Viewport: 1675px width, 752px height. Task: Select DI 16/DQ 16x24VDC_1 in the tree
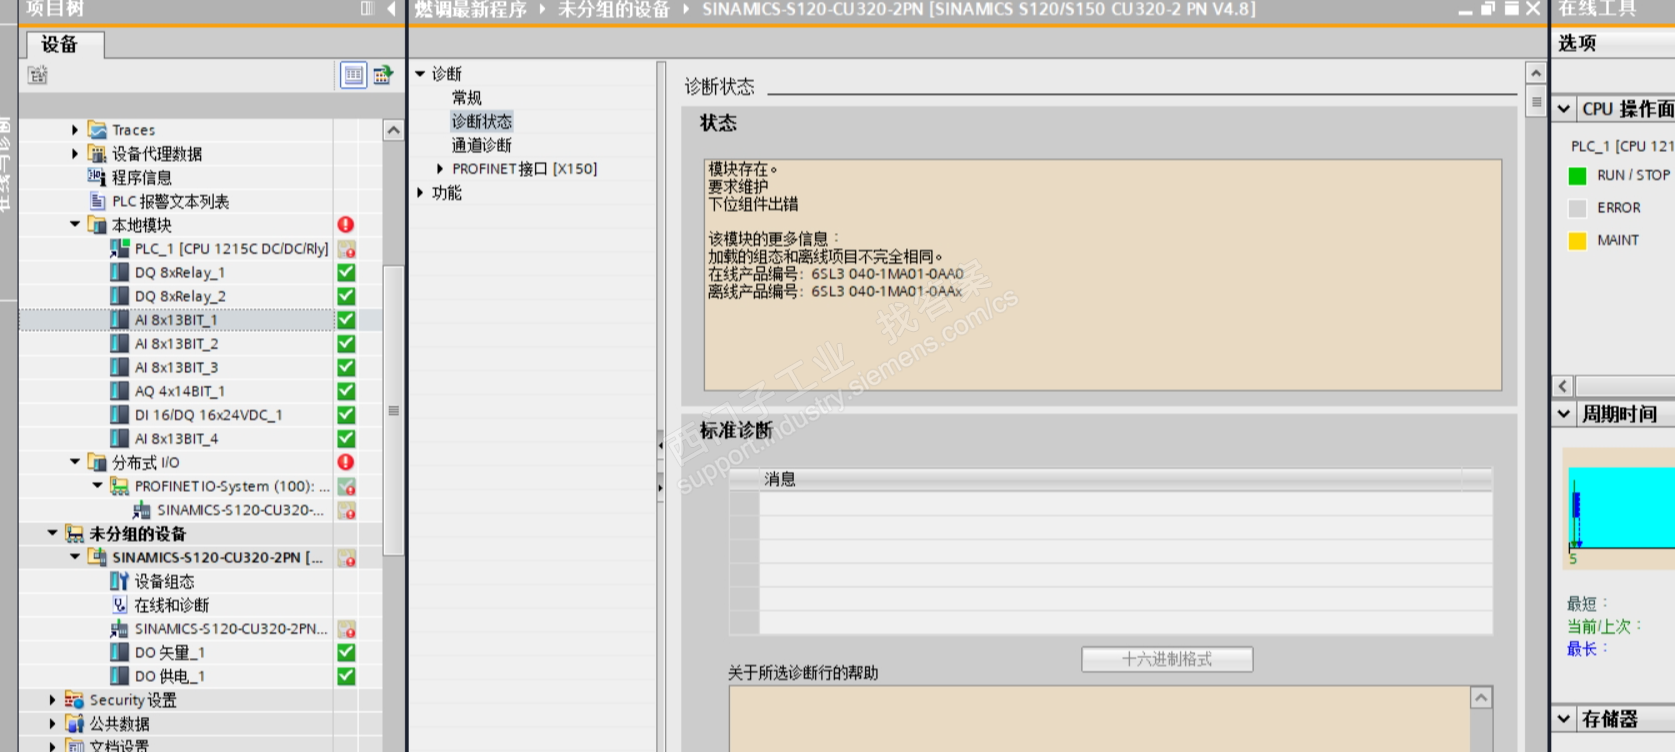(x=209, y=415)
